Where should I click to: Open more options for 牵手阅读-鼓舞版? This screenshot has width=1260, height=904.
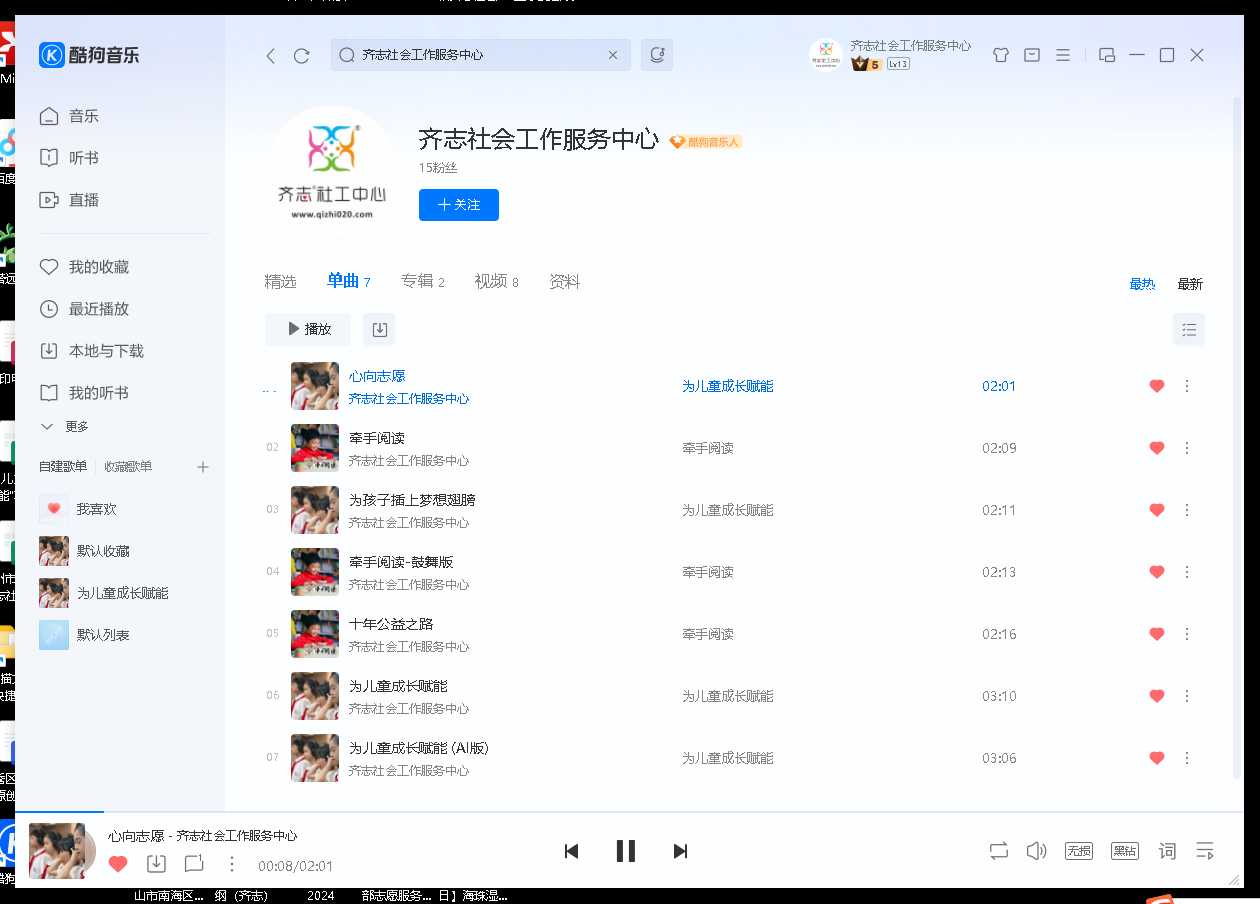click(x=1187, y=572)
